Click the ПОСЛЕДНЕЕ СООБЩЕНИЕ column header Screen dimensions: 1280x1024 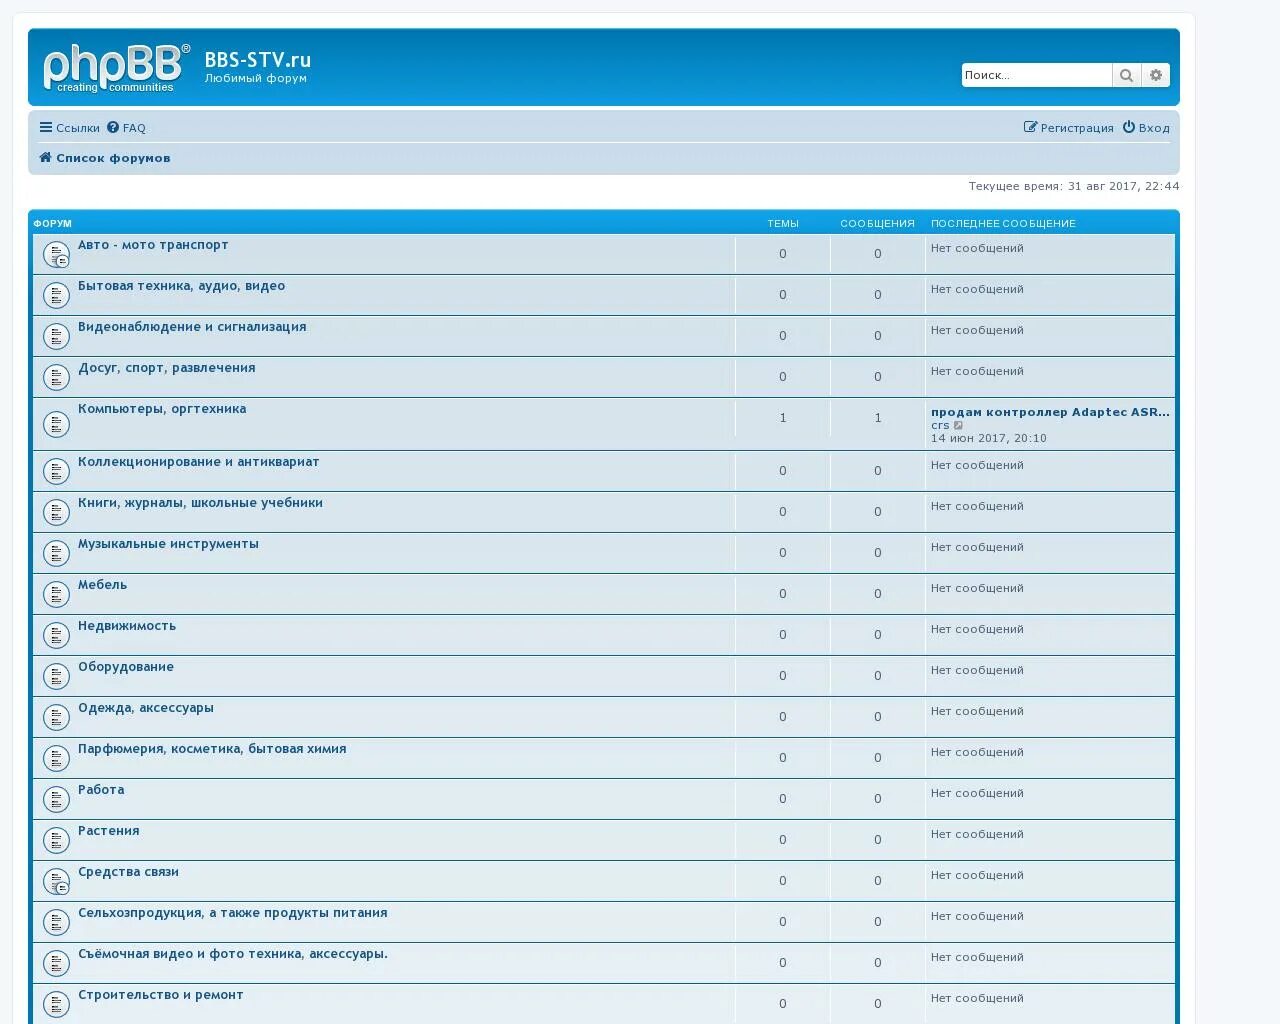click(1003, 224)
